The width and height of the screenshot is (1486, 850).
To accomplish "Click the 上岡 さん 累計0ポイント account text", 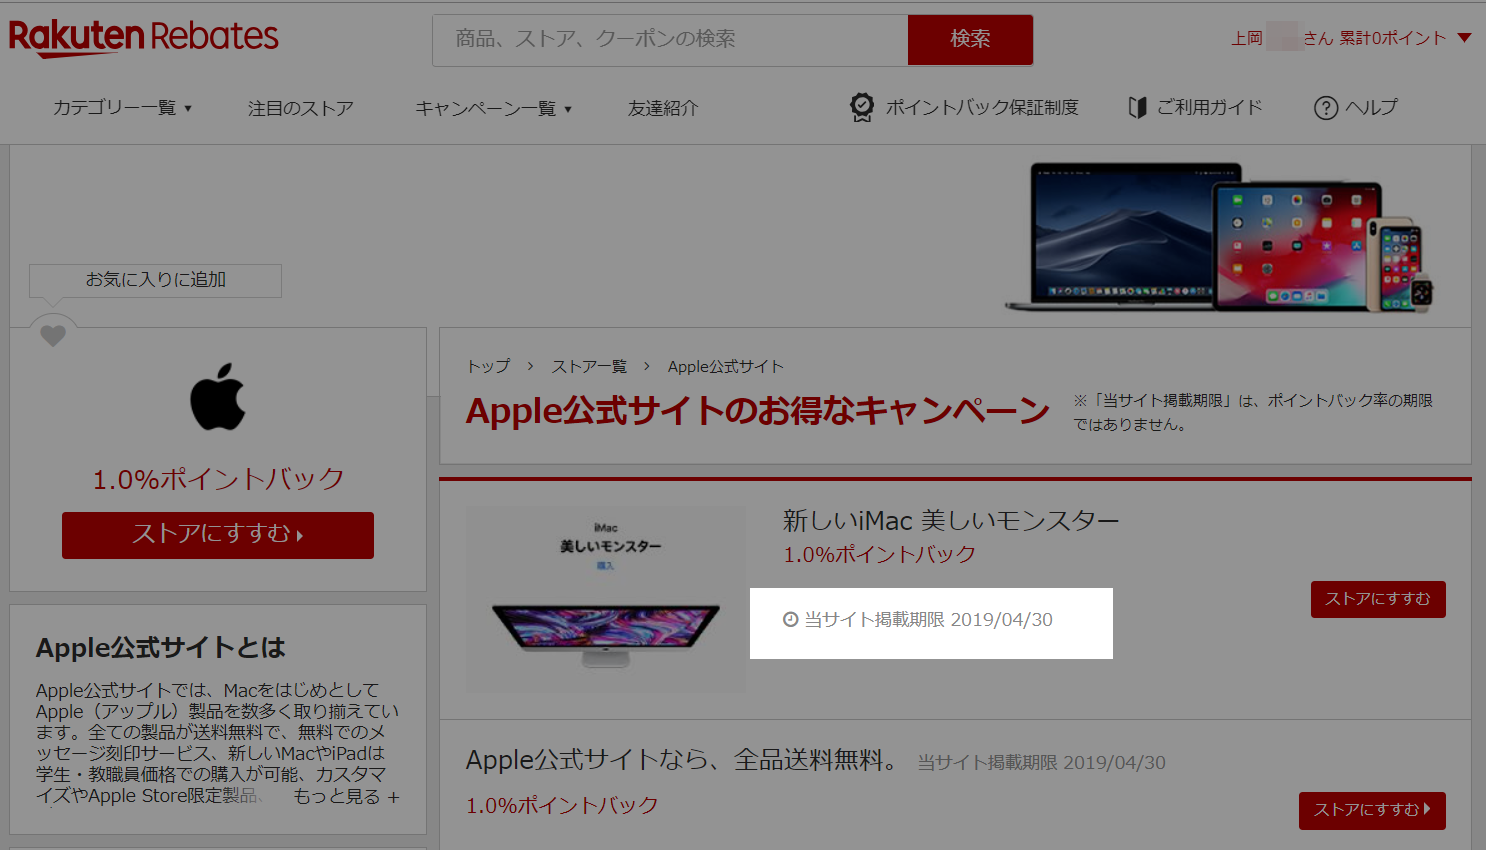I will [1338, 38].
